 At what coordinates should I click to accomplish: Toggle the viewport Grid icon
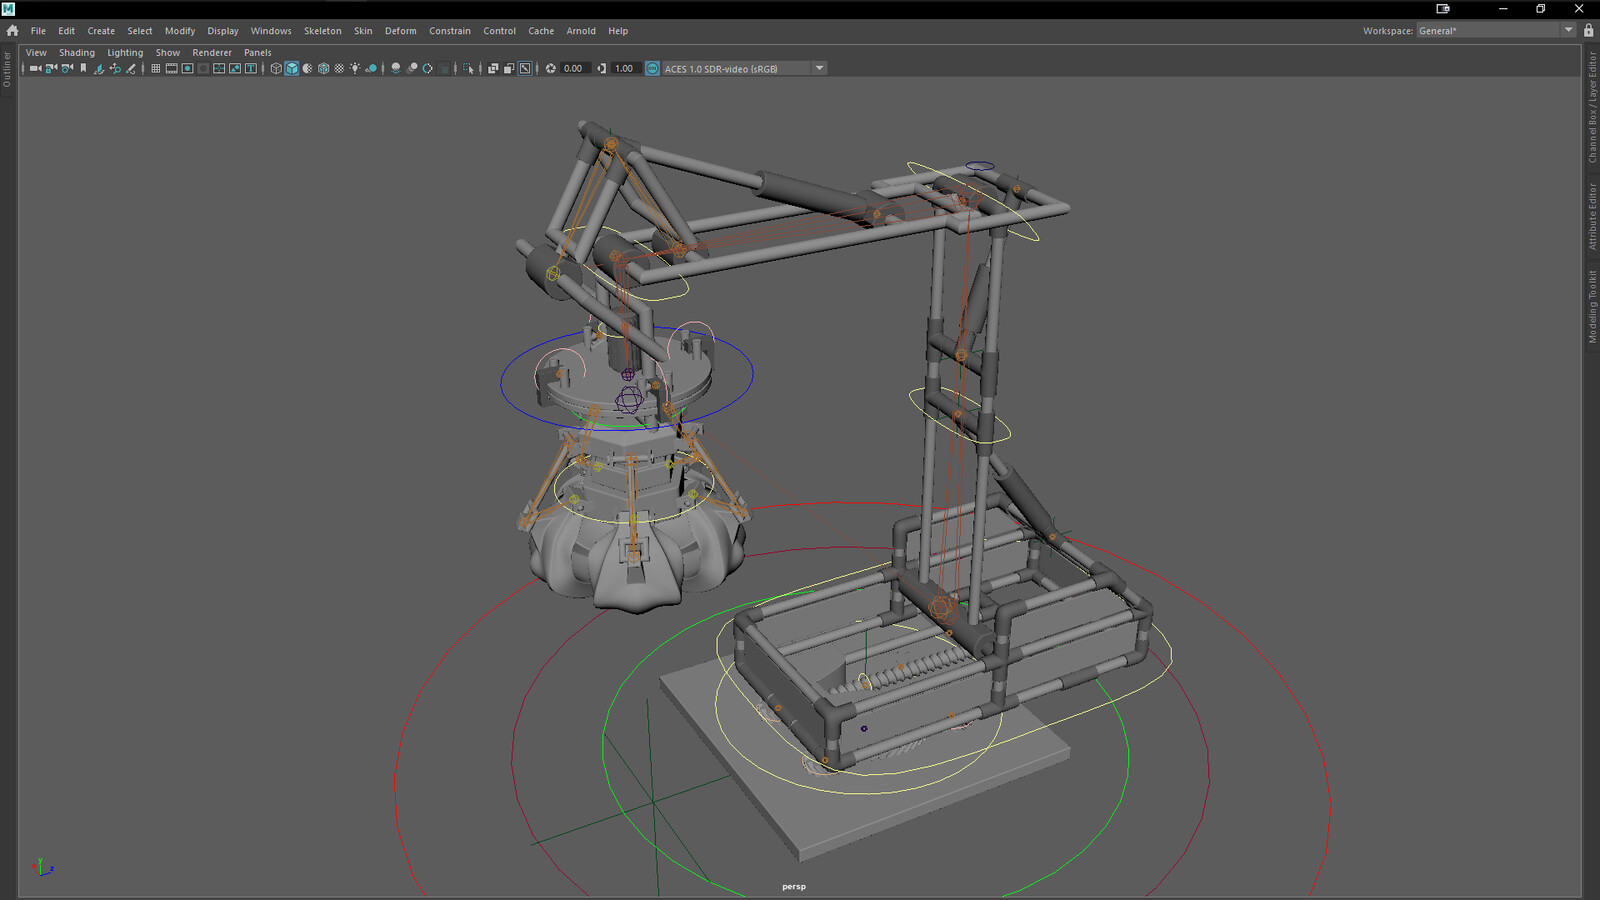pyautogui.click(x=155, y=68)
